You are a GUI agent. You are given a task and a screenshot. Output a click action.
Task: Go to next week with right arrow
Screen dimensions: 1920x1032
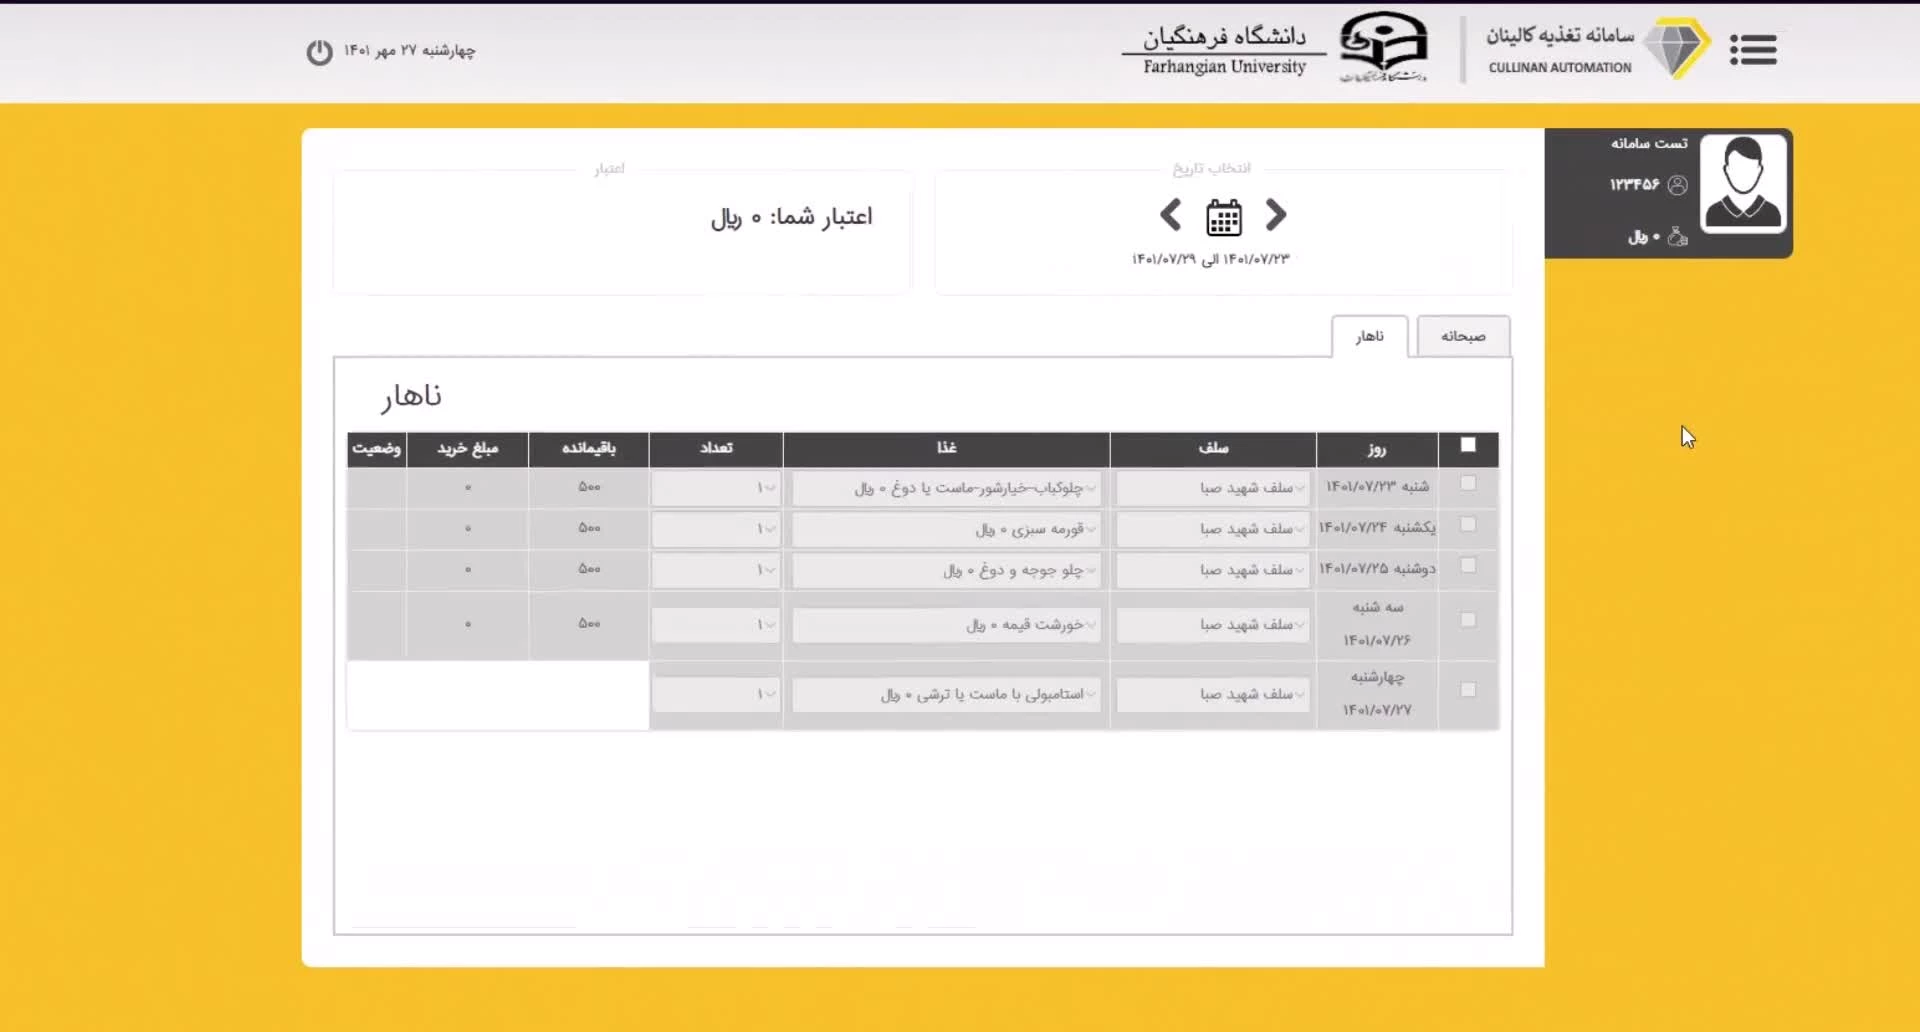coord(1276,215)
